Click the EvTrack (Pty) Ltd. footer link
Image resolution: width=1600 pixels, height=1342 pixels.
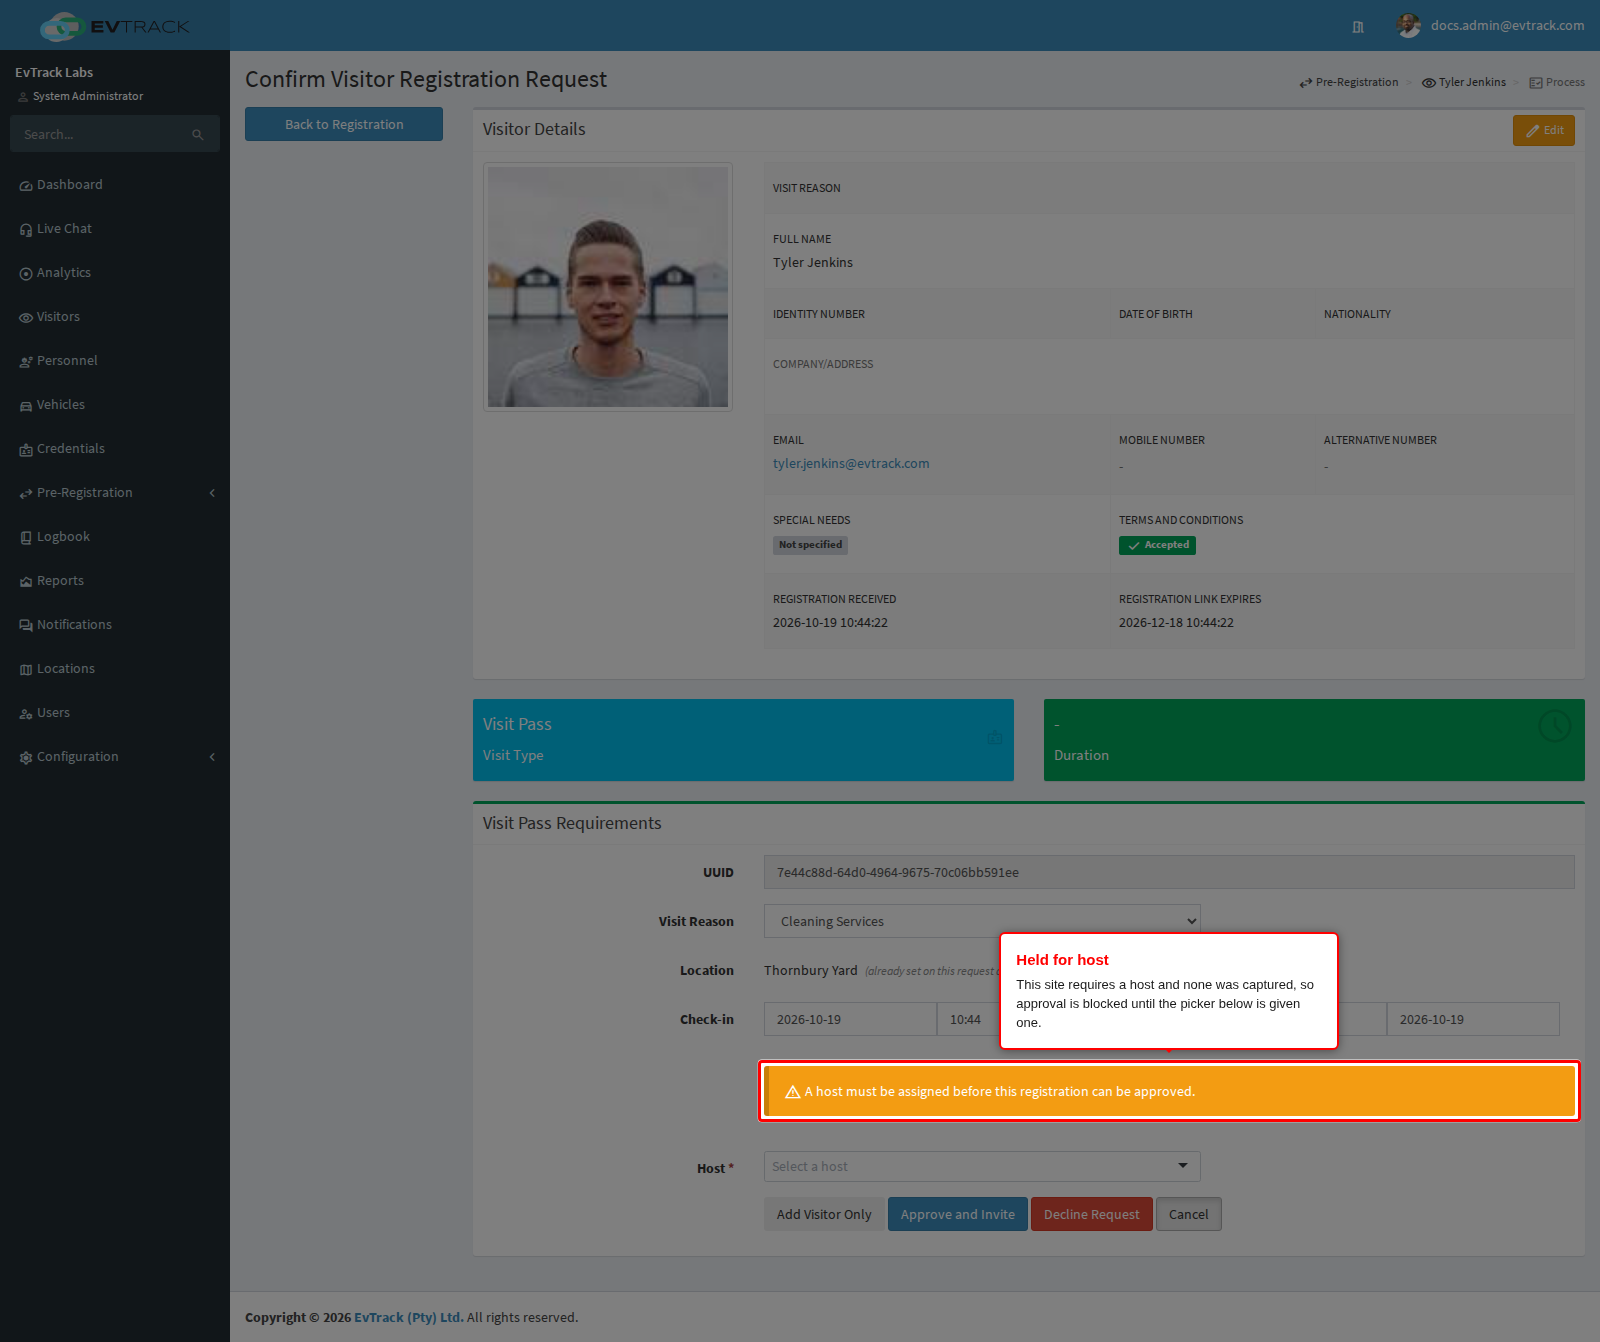[x=409, y=1317]
